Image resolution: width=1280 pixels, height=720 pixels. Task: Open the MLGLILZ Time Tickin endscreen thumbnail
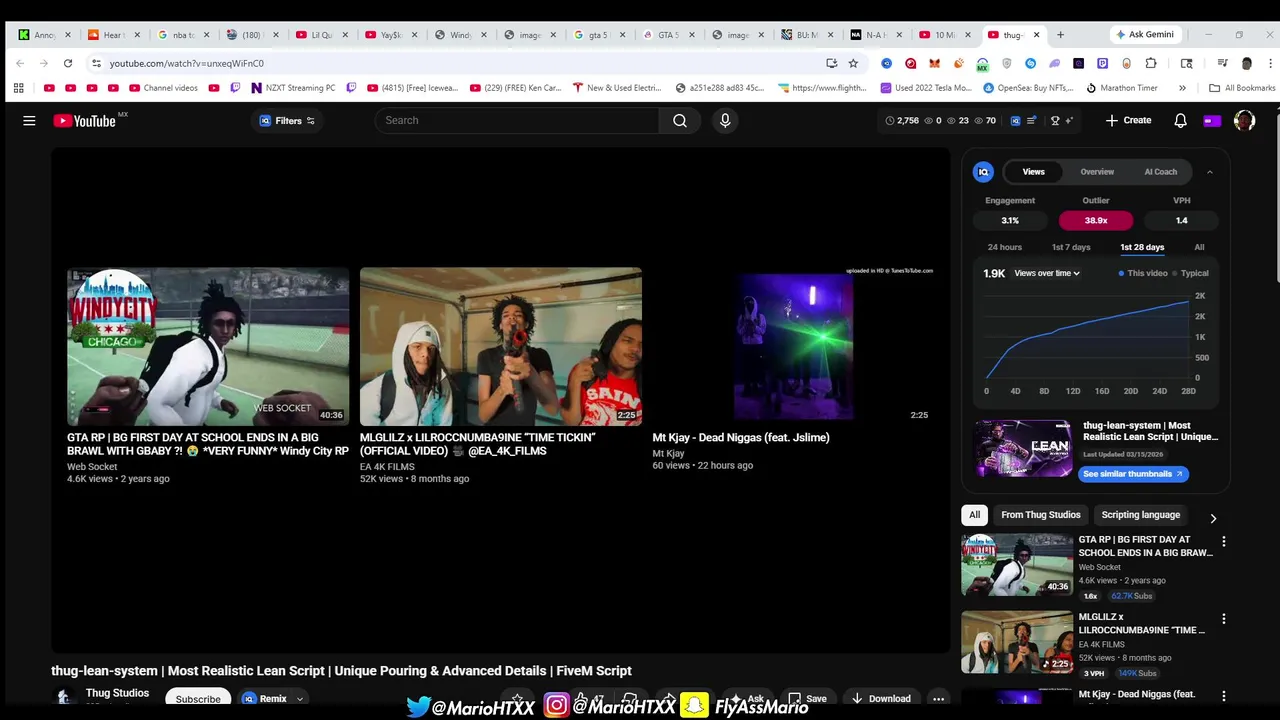coord(501,347)
